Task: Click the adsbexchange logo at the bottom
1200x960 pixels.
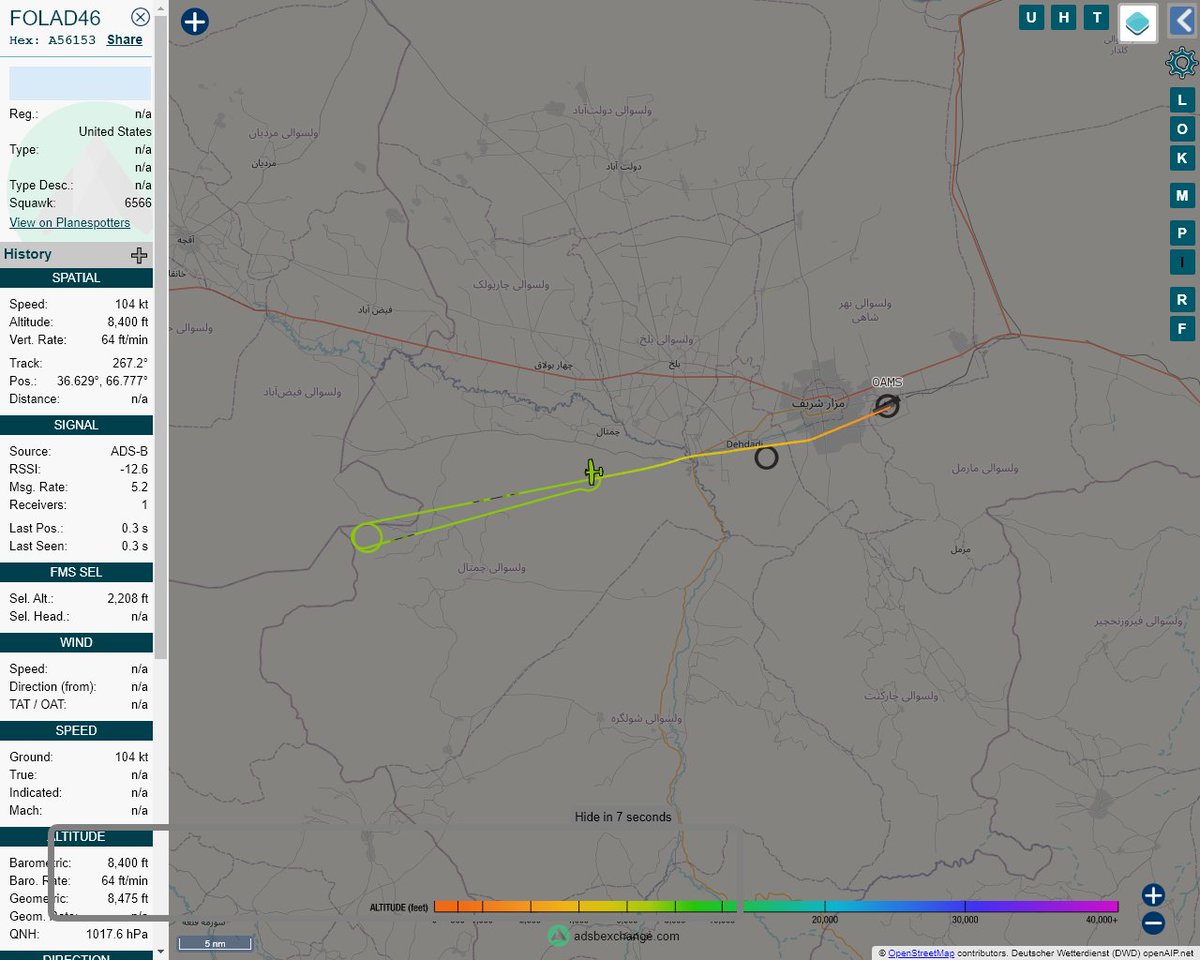Action: pos(559,936)
